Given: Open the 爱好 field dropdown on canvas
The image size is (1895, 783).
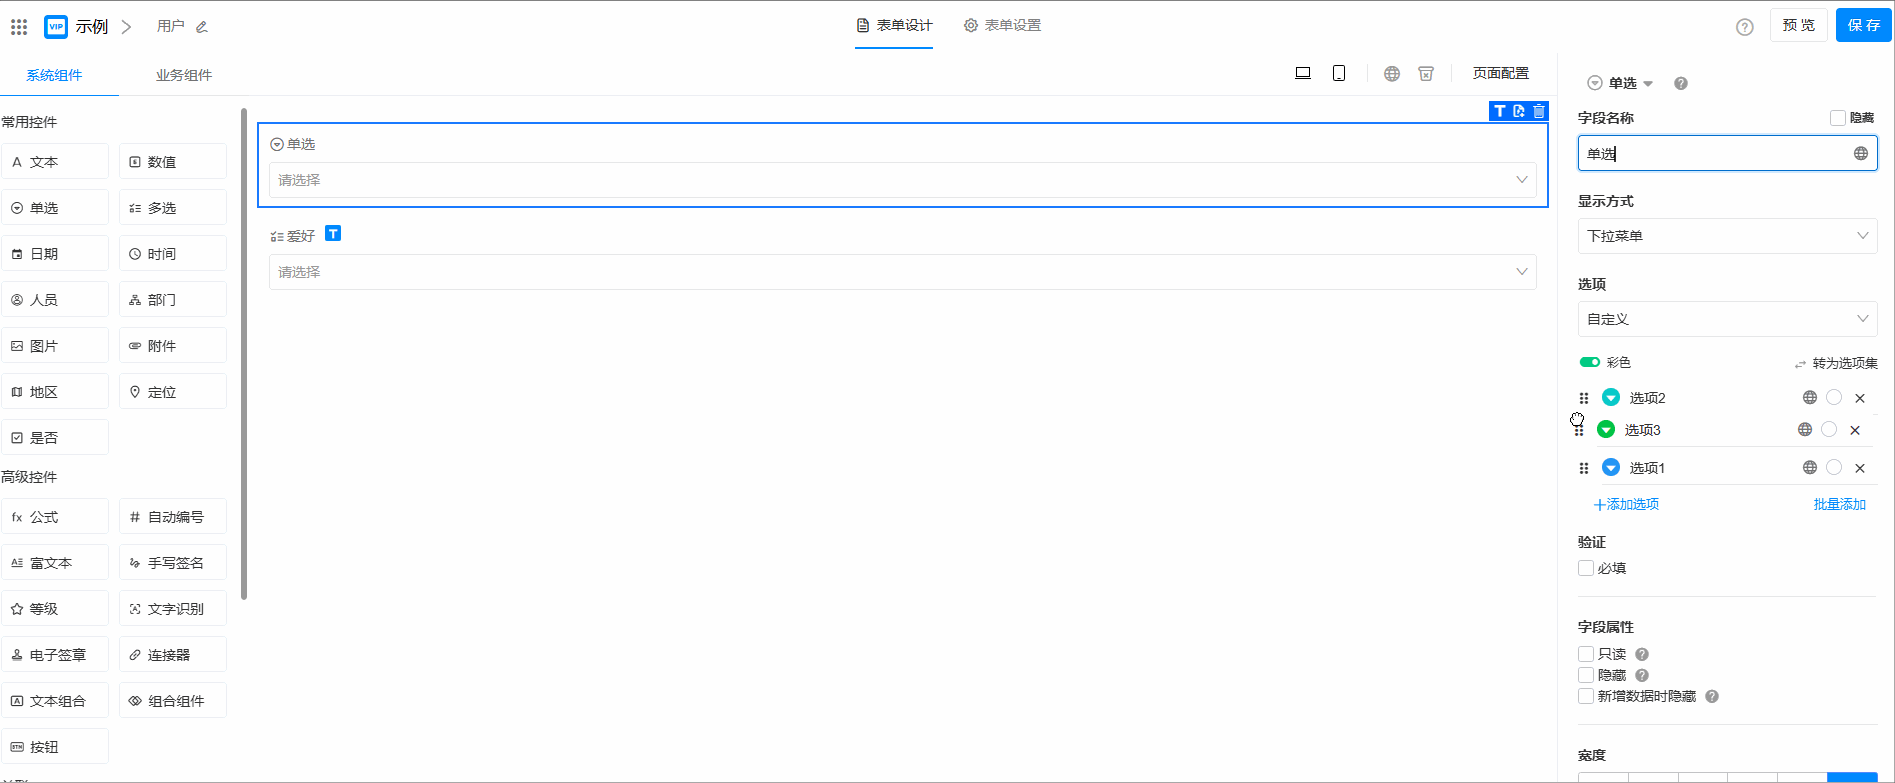Looking at the screenshot, I should click(901, 272).
